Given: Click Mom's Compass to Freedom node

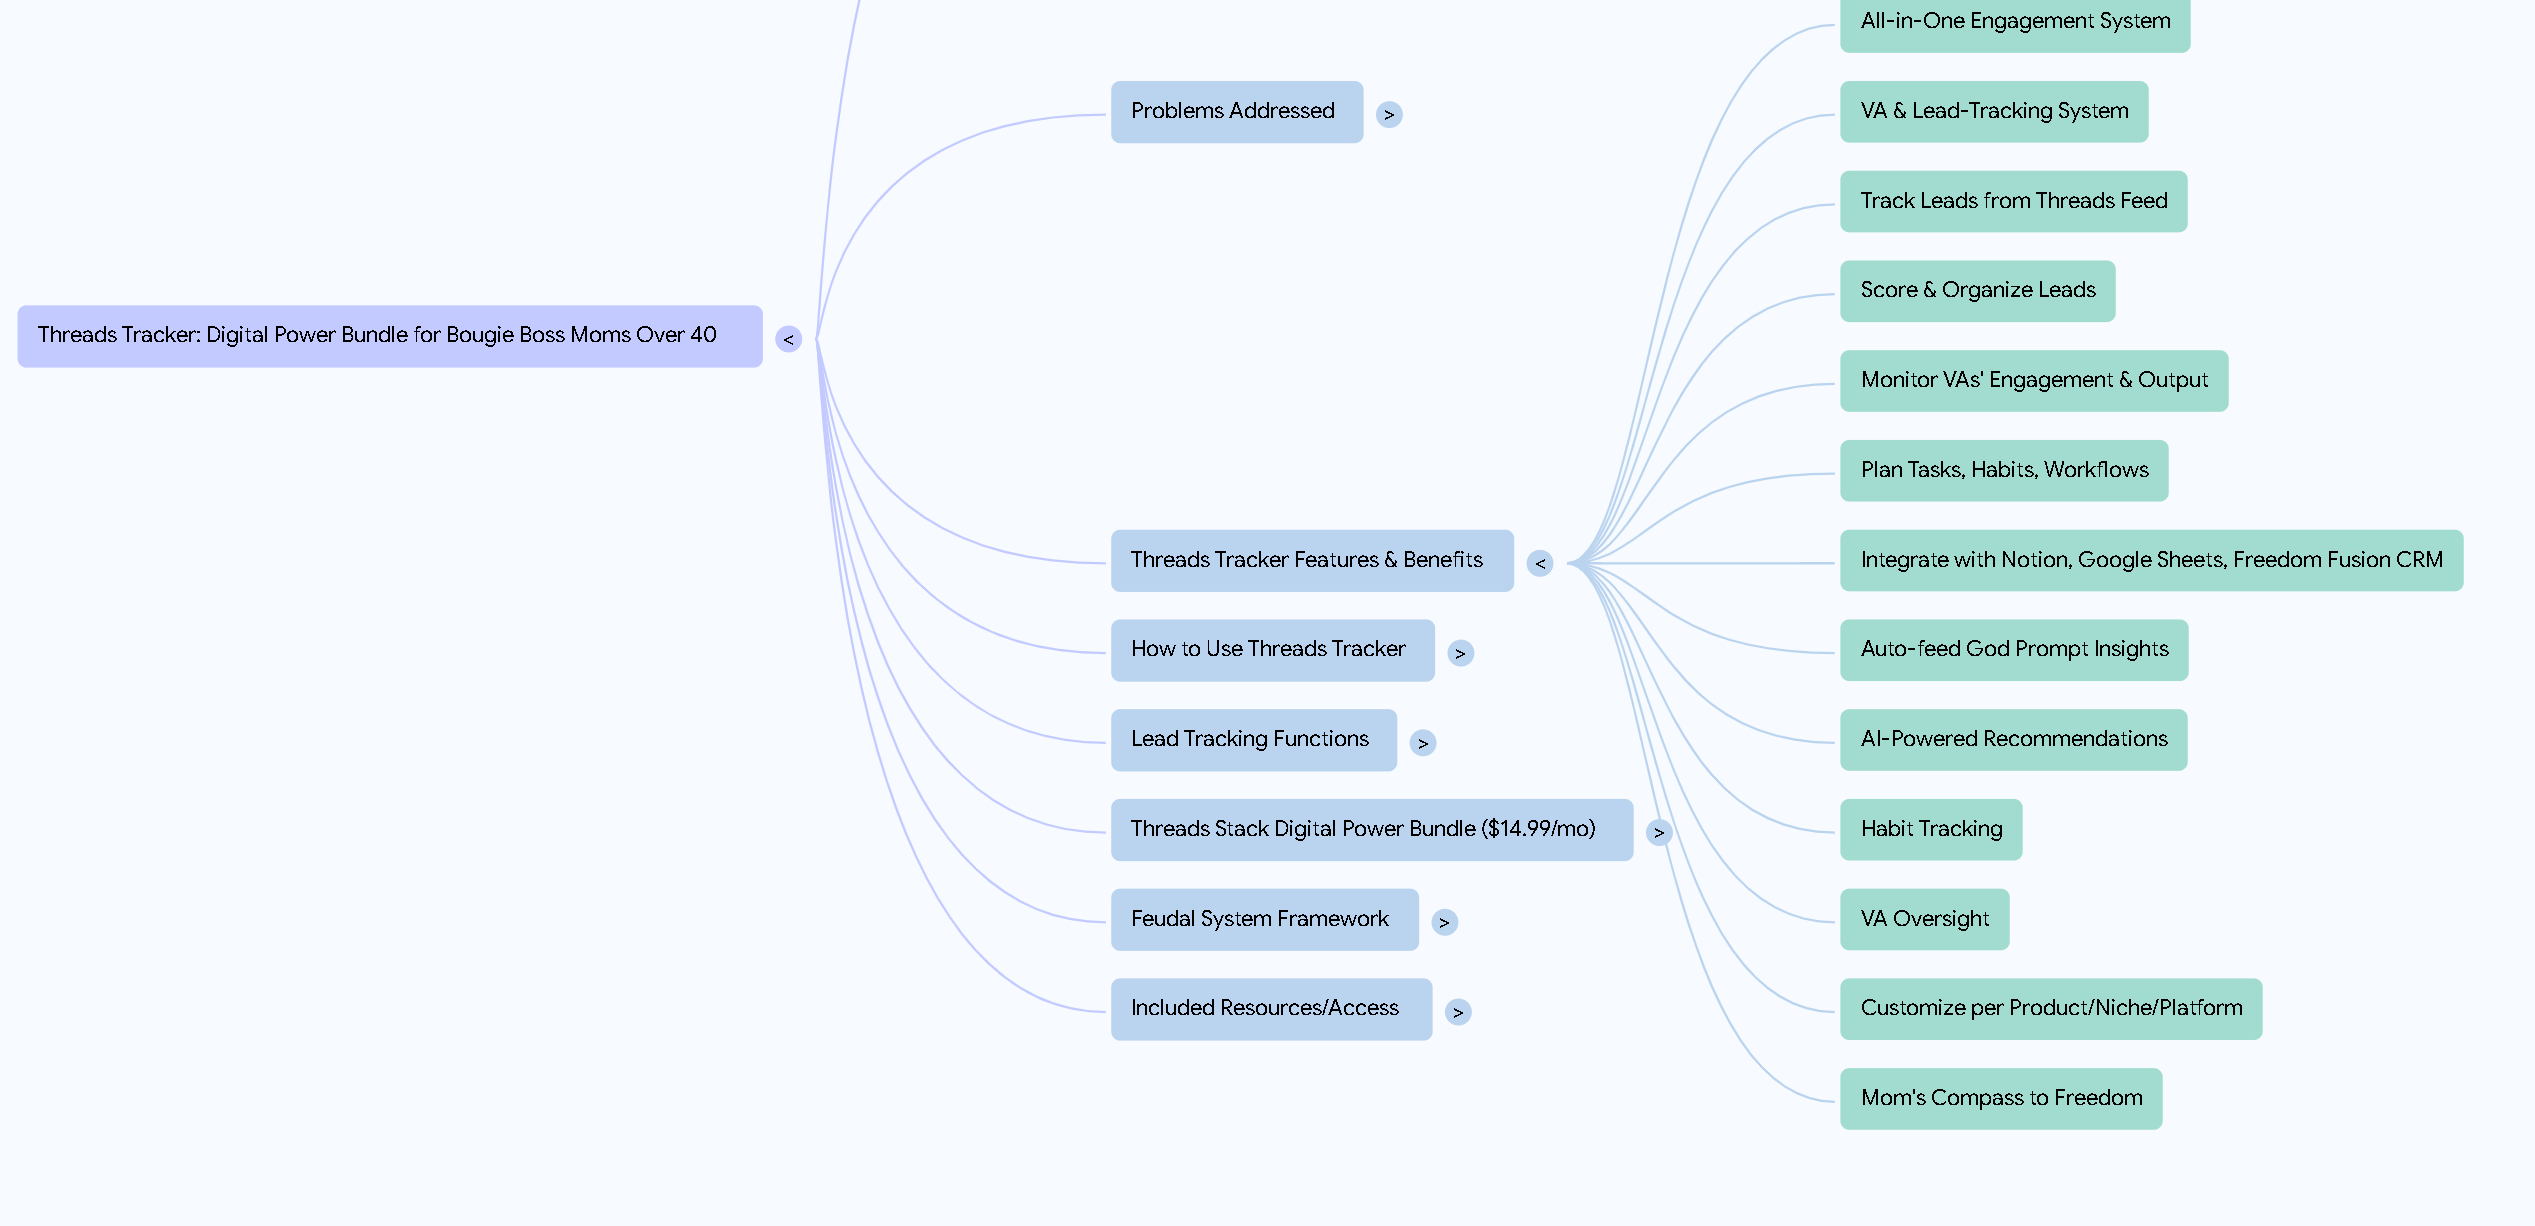Looking at the screenshot, I should tap(2000, 1098).
